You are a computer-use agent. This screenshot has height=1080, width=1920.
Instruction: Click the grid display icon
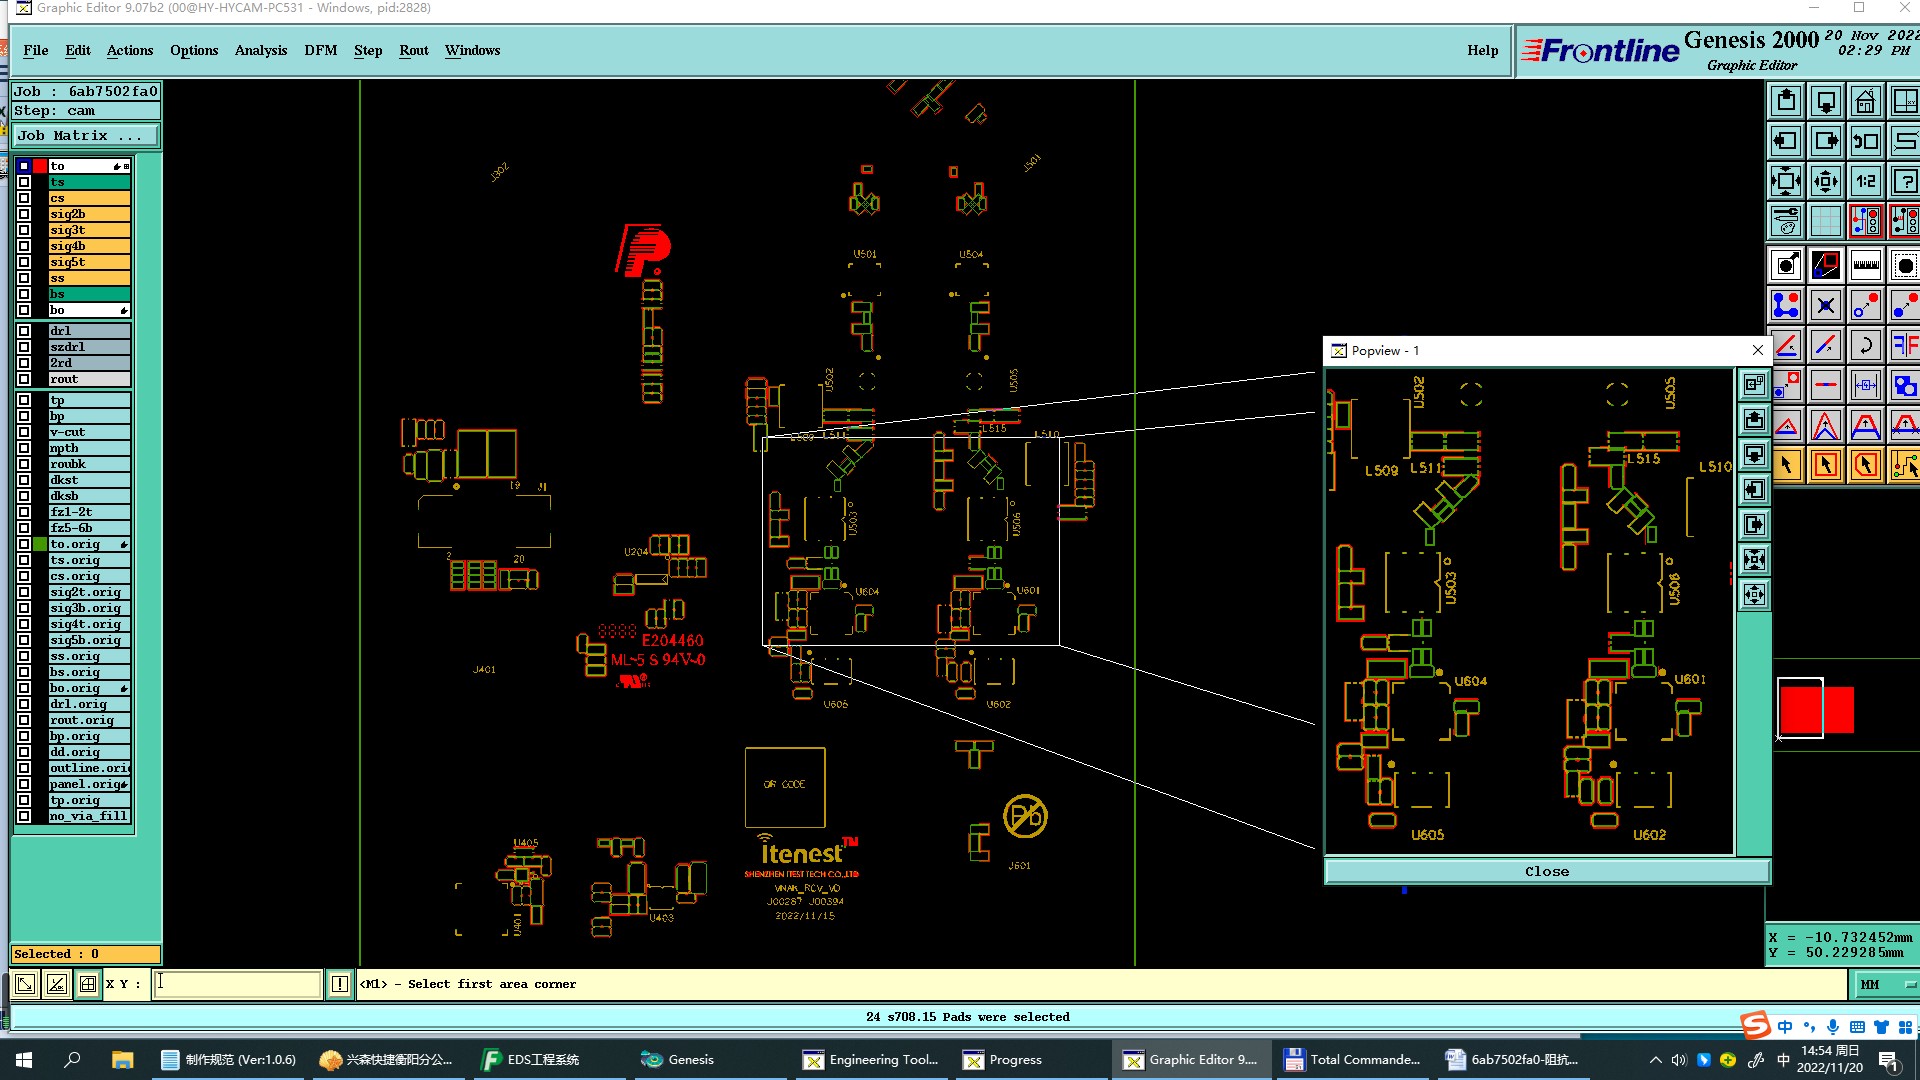(1825, 221)
